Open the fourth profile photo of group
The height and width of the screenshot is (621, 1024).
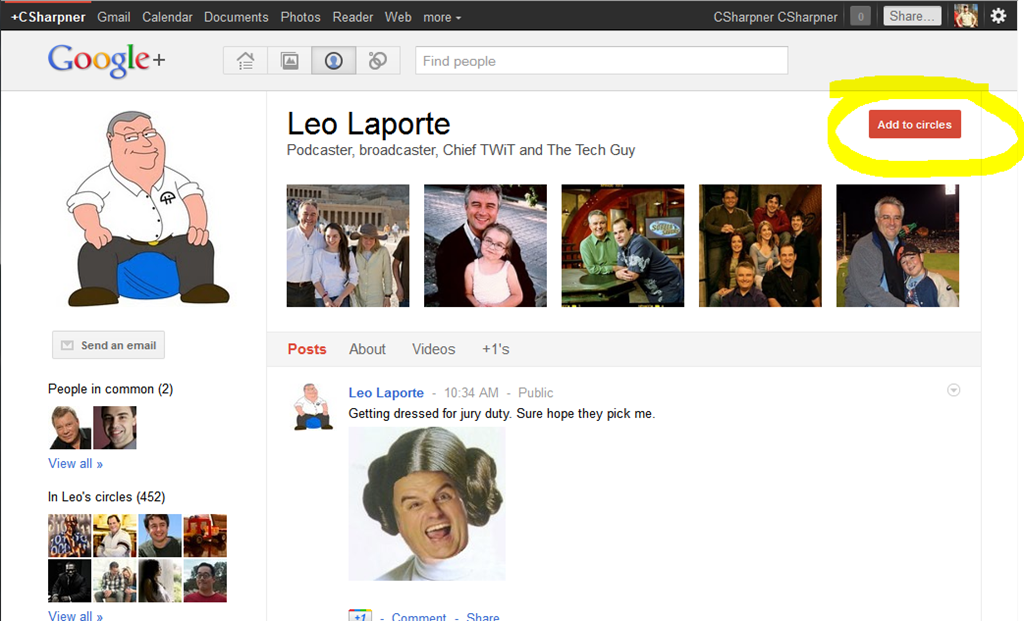pos(760,246)
